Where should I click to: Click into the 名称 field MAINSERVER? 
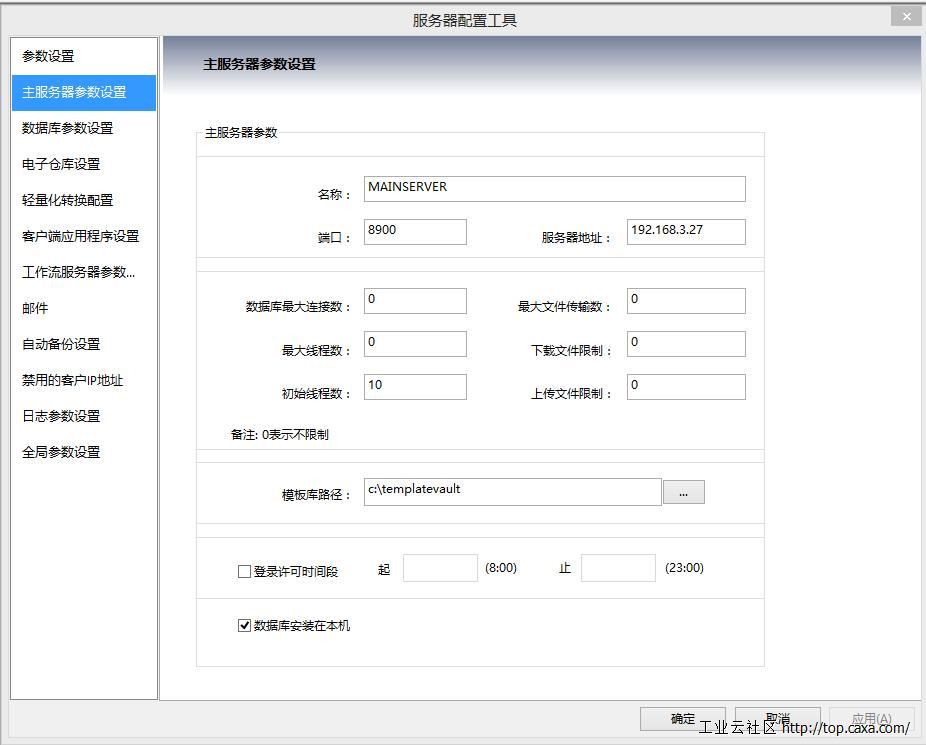554,189
